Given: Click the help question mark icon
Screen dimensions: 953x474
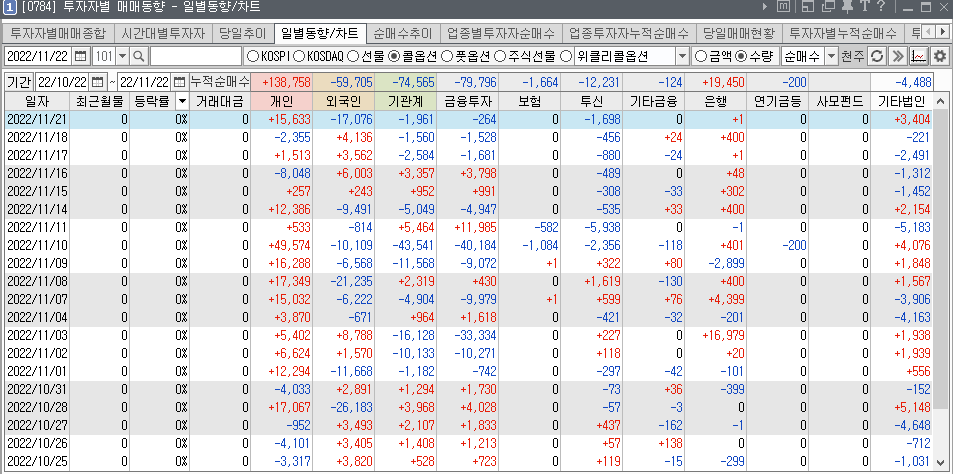Looking at the screenshot, I should pyautogui.click(x=881, y=9).
